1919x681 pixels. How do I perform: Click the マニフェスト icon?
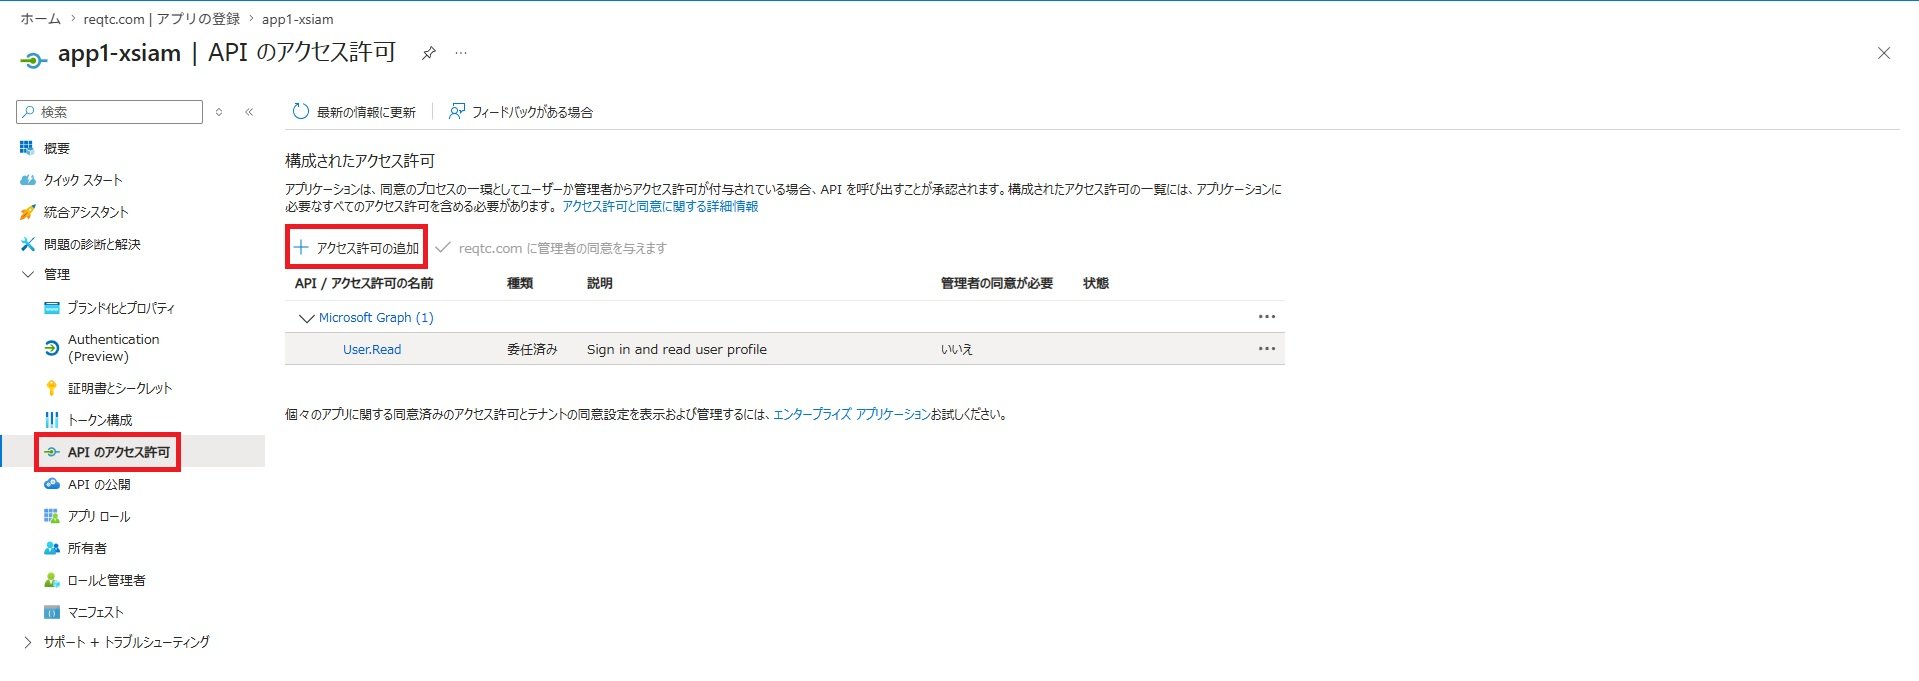(x=52, y=612)
